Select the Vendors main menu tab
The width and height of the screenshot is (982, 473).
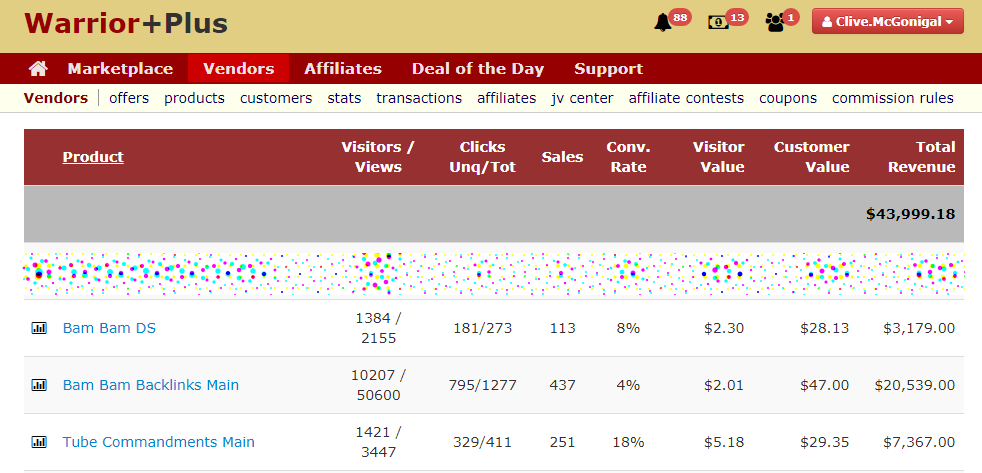click(x=239, y=68)
